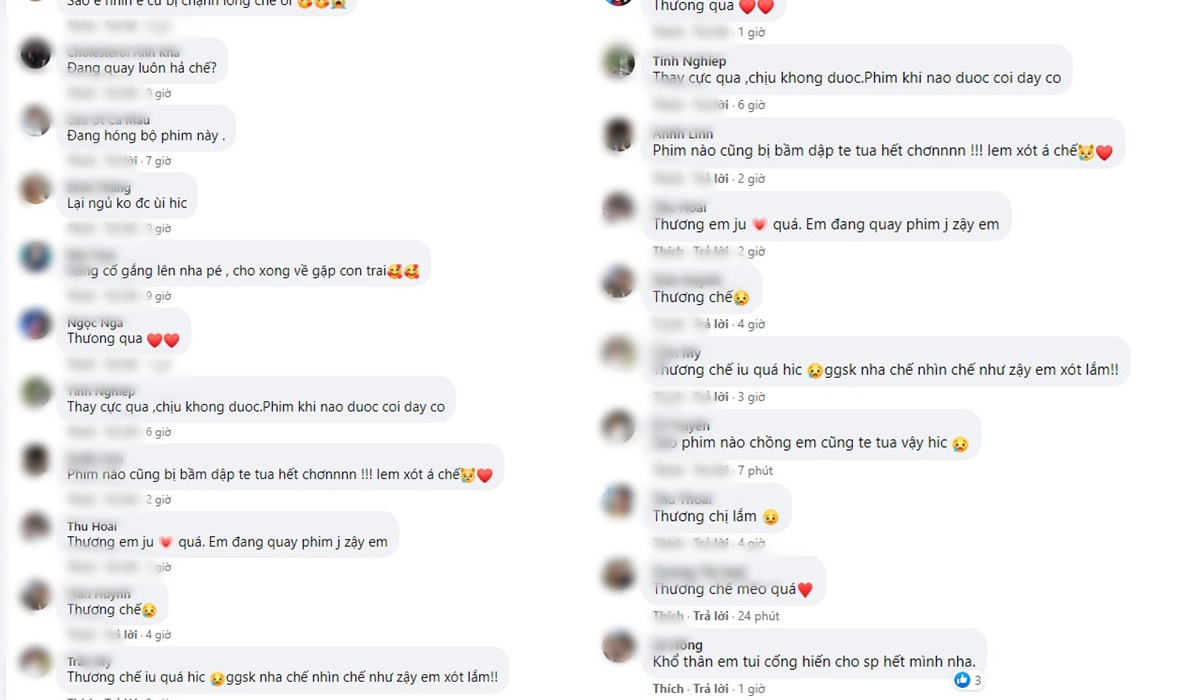1200x700 pixels.
Task: Open Ngọc Nga's profile name link
Action: 95,323
